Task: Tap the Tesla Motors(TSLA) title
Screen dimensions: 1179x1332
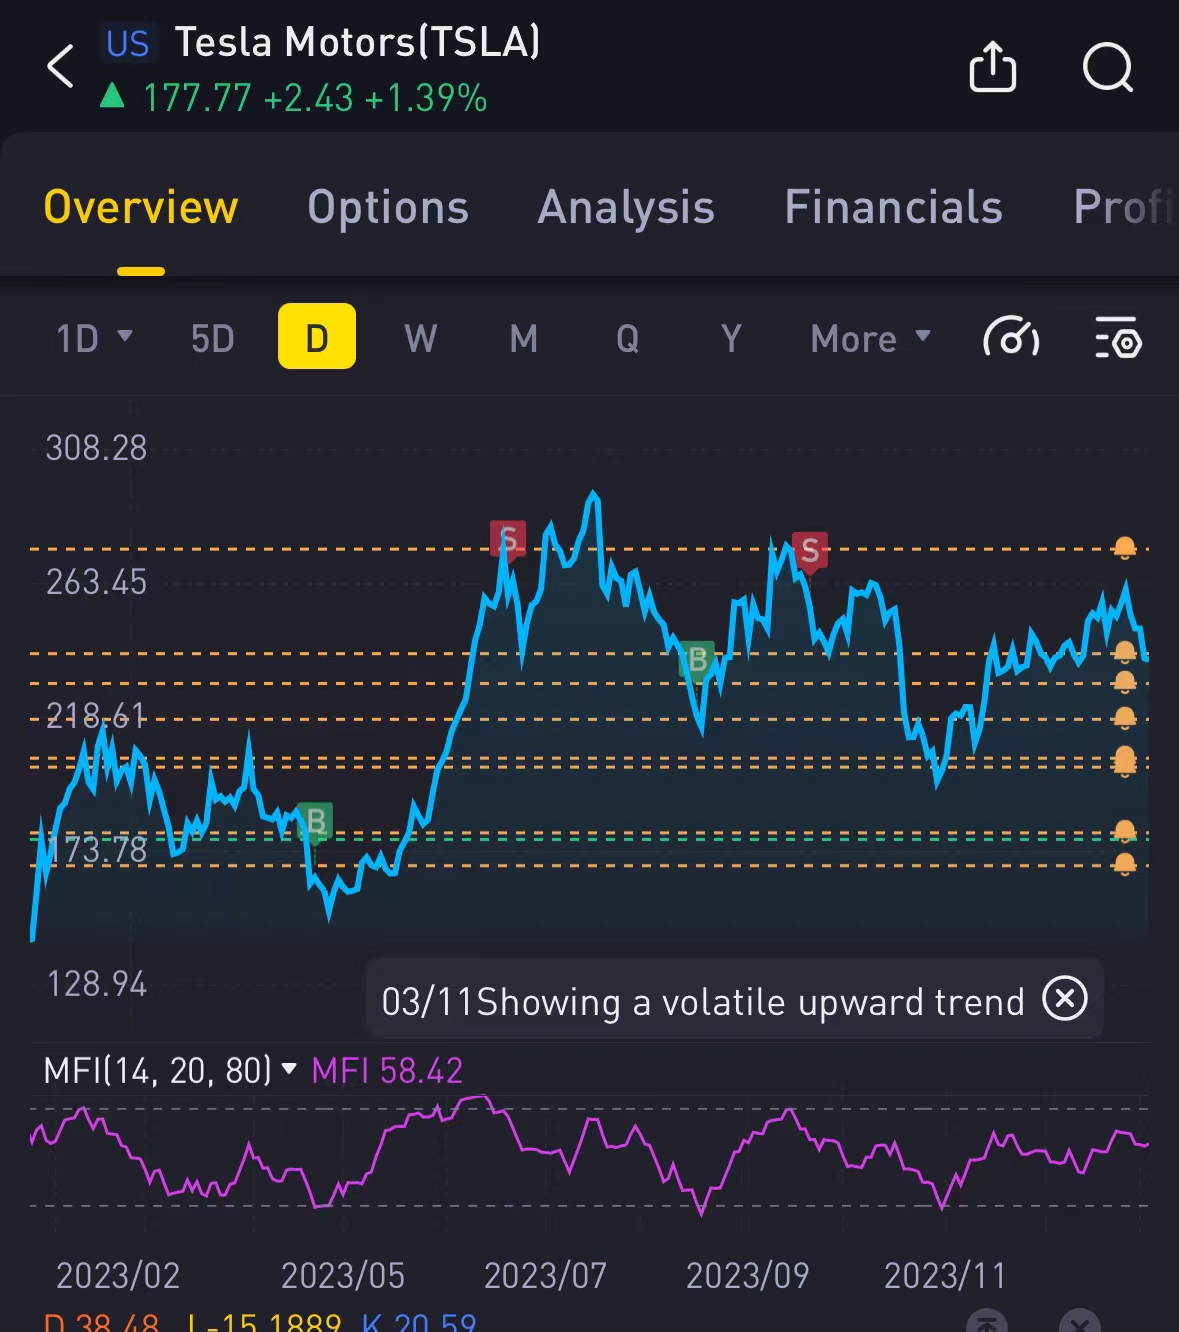Action: pos(358,42)
